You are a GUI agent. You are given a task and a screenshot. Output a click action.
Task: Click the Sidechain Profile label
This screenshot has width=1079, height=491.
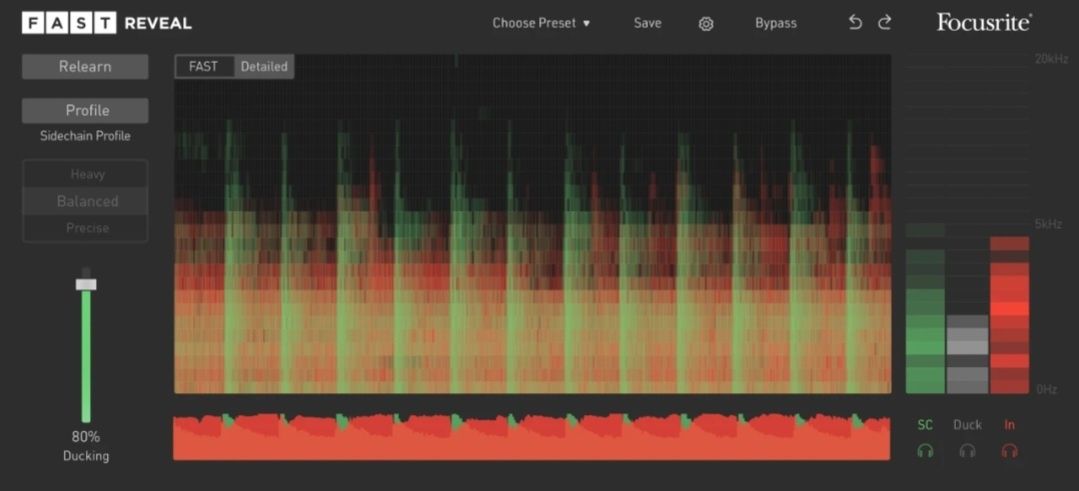point(85,136)
